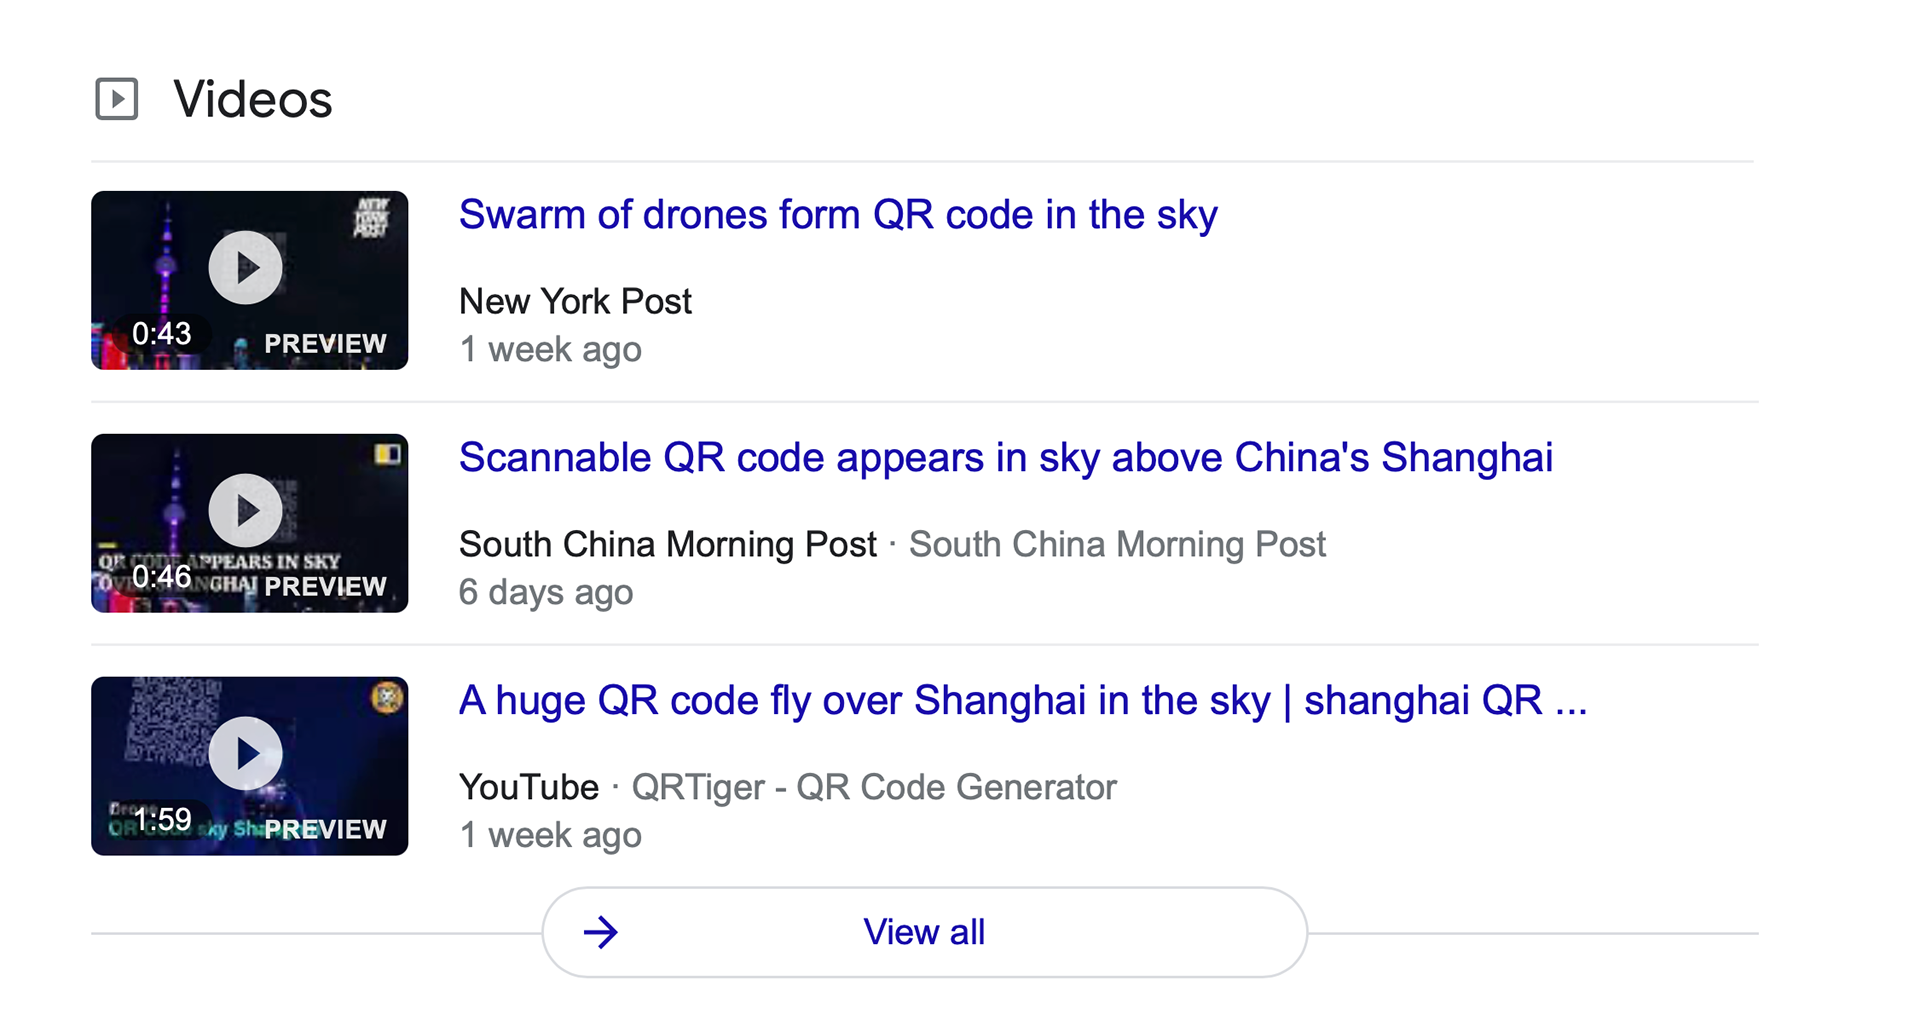
Task: Click PREVIEW label on second video thumbnail
Action: tap(325, 586)
